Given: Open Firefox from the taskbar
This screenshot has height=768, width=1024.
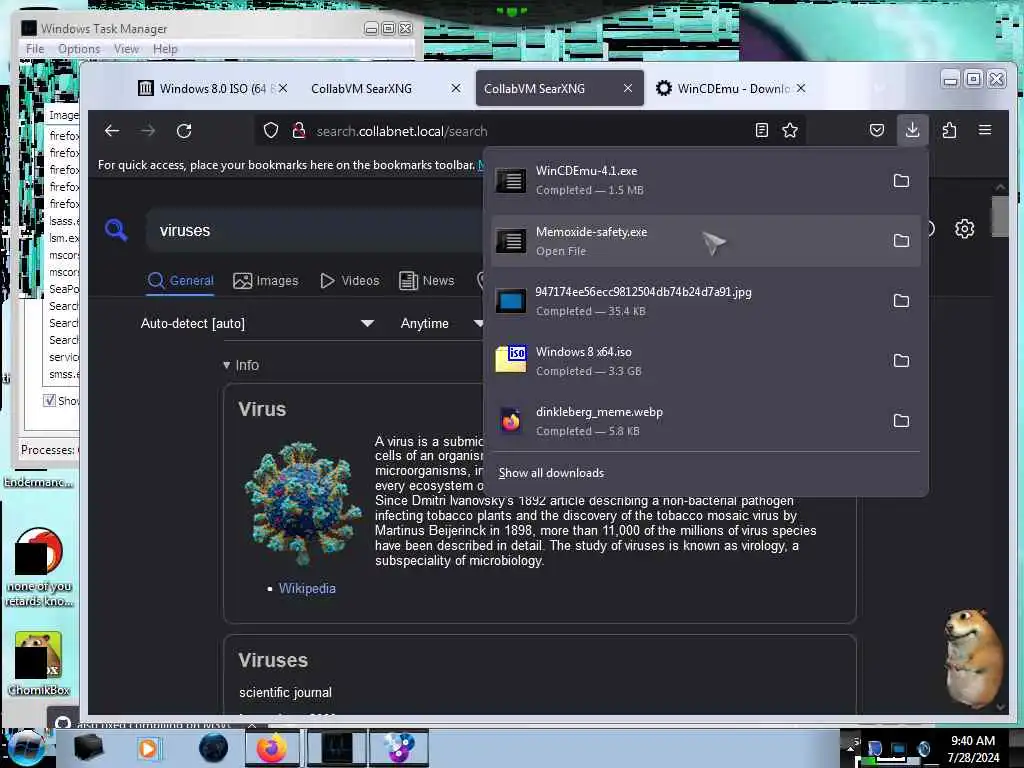Looking at the screenshot, I should tap(272, 748).
